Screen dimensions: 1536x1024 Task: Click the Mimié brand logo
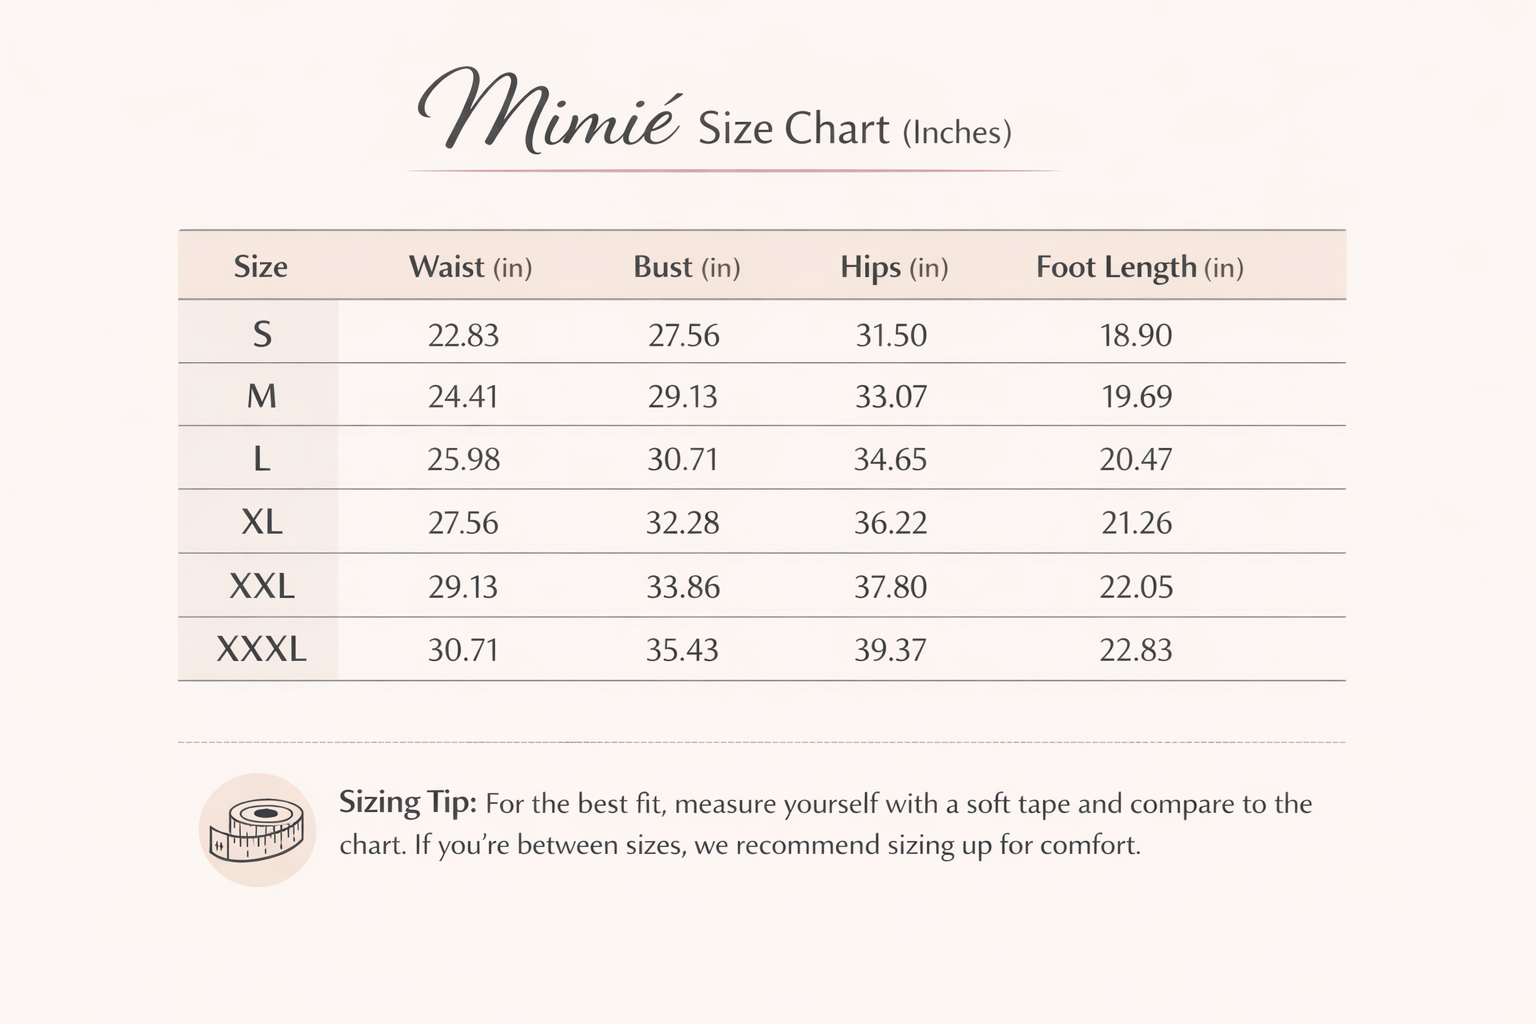548,115
